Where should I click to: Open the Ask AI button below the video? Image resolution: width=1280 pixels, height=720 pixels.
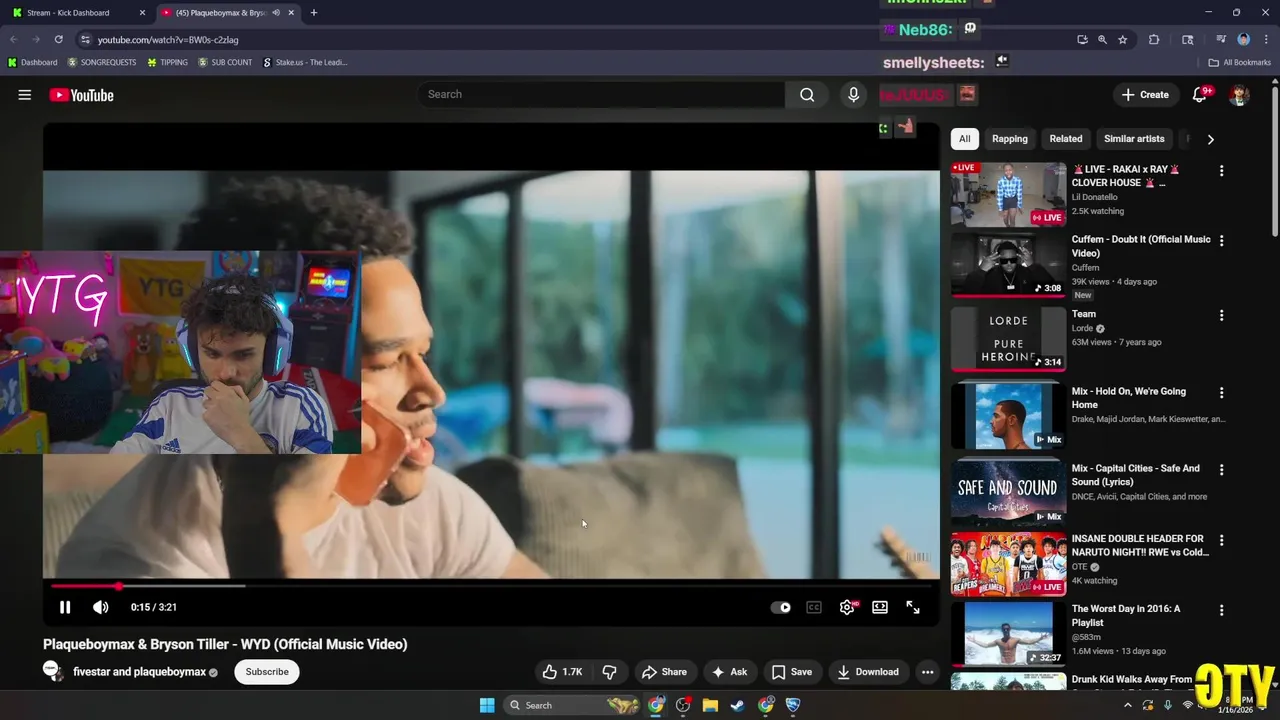click(729, 672)
